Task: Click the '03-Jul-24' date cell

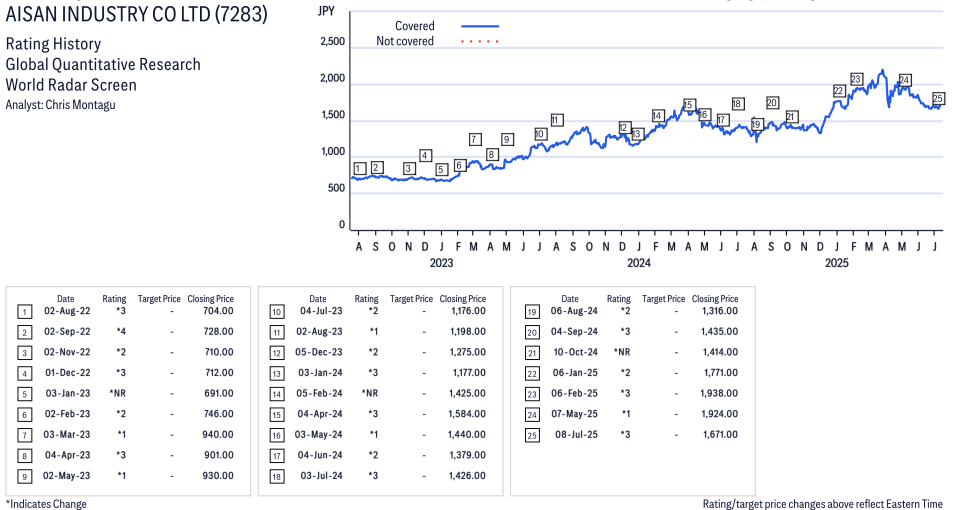Action: (x=321, y=476)
